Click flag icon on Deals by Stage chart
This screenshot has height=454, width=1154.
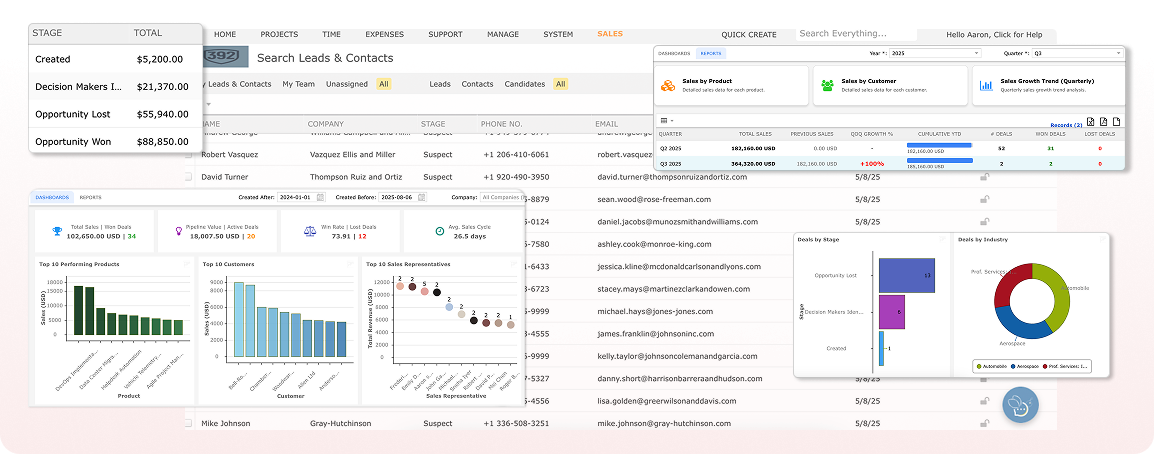pos(942,239)
